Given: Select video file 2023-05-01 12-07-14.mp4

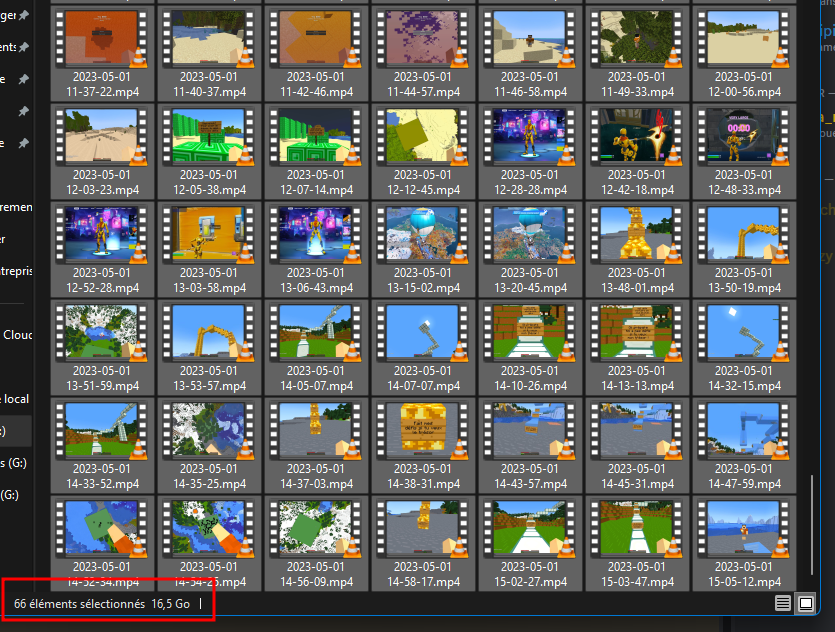Looking at the screenshot, I should (316, 151).
